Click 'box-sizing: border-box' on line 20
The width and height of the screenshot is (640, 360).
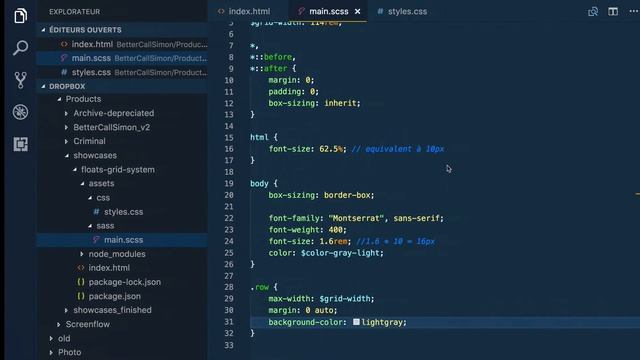(x=321, y=195)
